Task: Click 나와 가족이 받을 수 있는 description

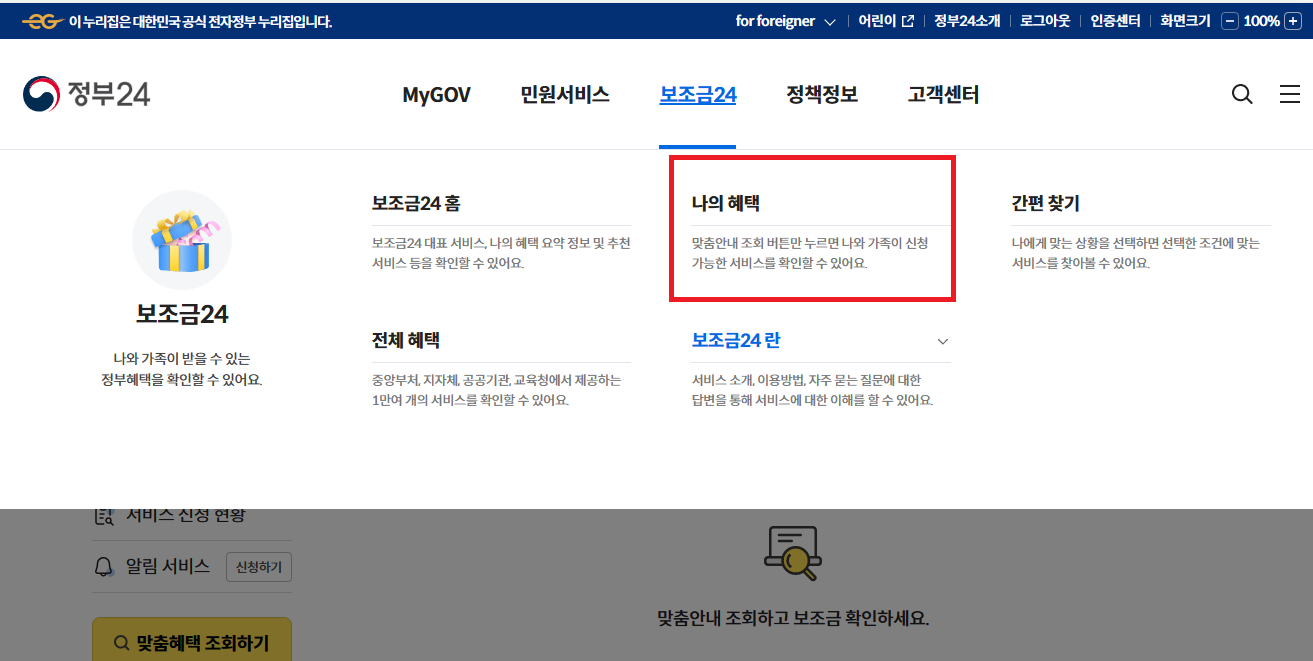Action: [182, 368]
